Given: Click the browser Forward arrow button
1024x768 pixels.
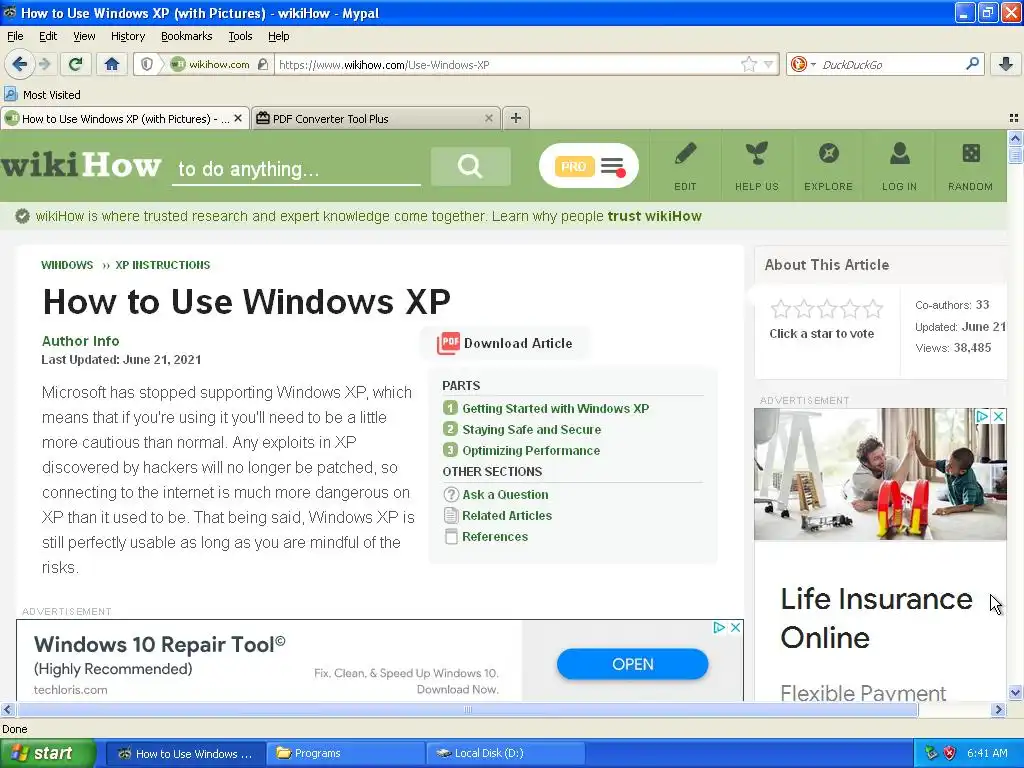Looking at the screenshot, I should click(x=44, y=64).
